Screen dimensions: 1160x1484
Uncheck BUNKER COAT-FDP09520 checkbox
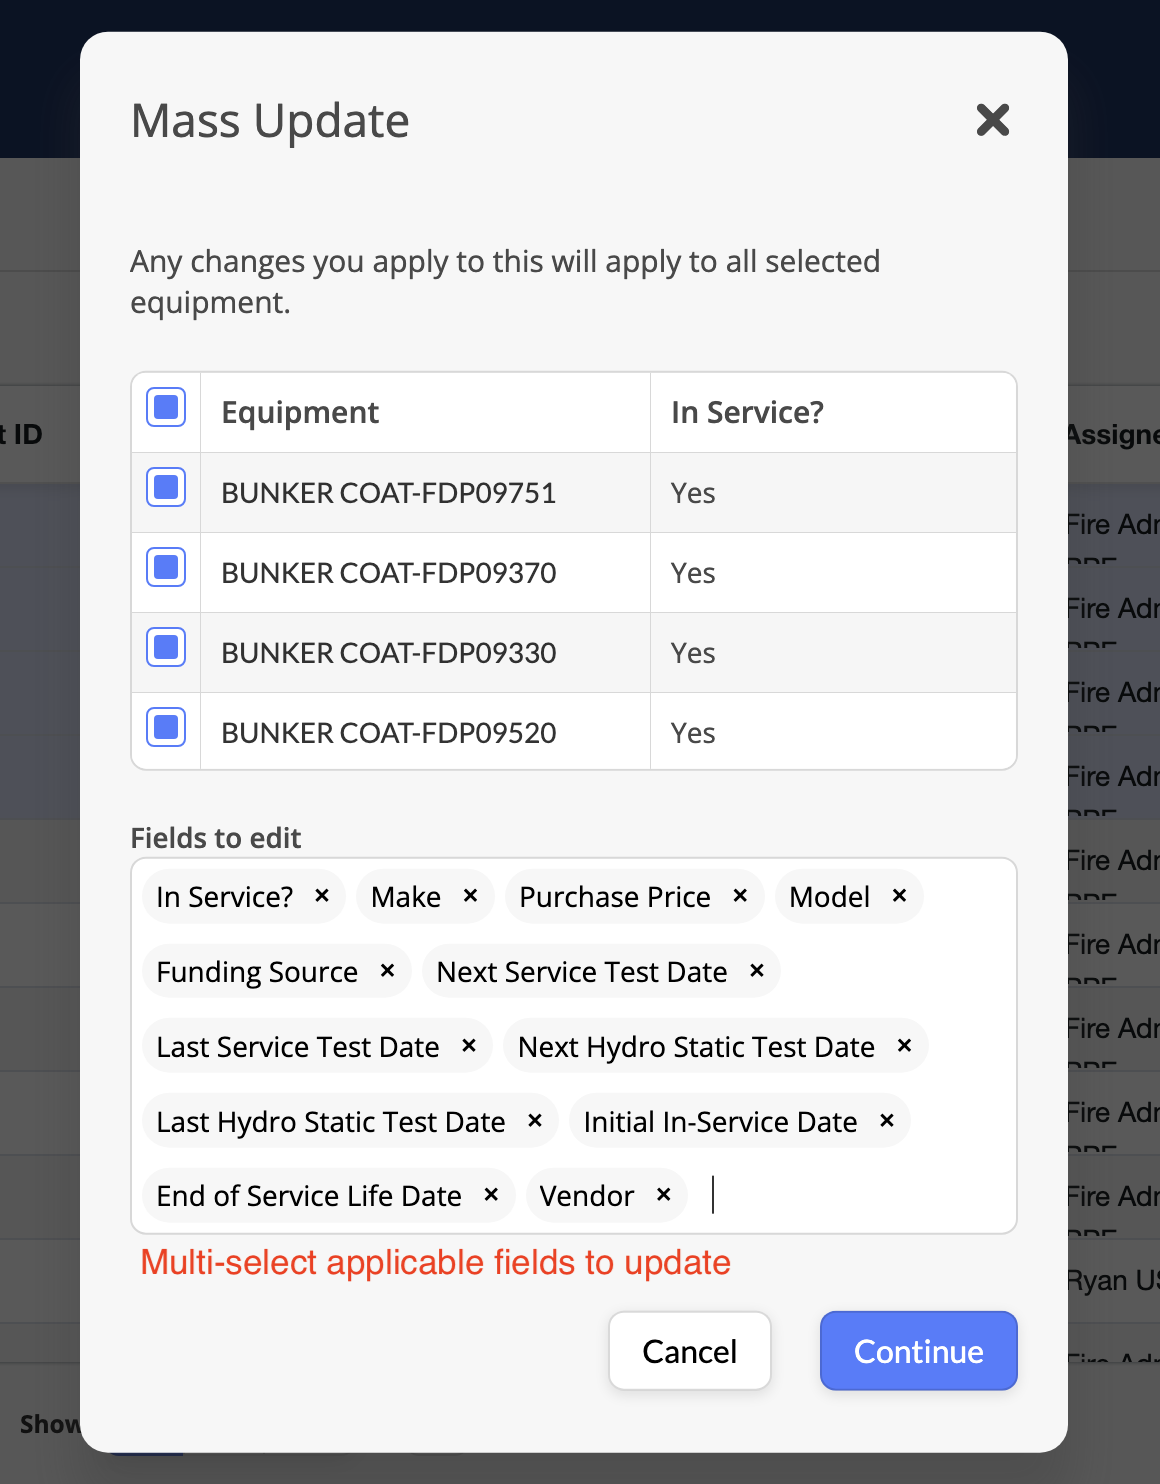pyautogui.click(x=166, y=727)
